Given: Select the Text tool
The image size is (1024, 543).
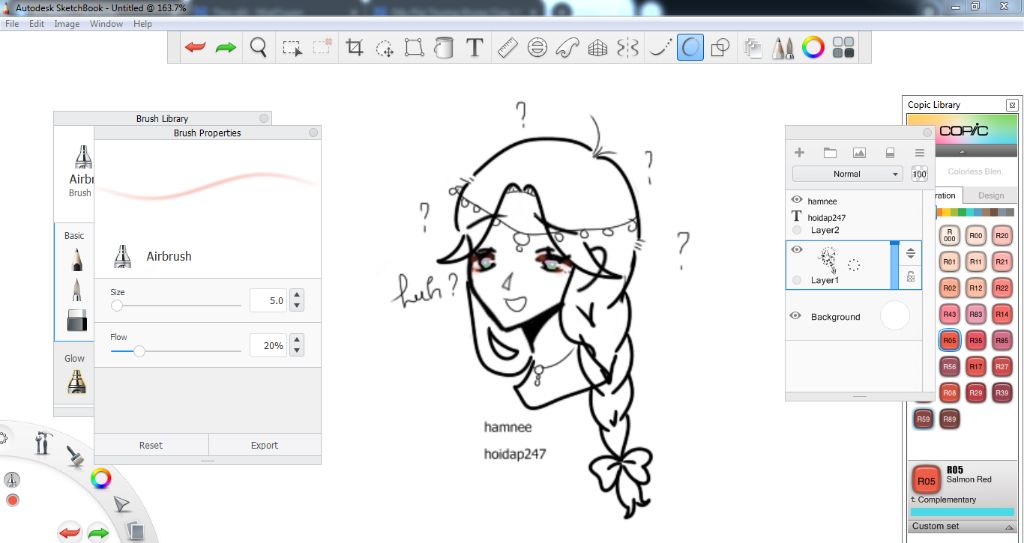Looking at the screenshot, I should (x=475, y=48).
